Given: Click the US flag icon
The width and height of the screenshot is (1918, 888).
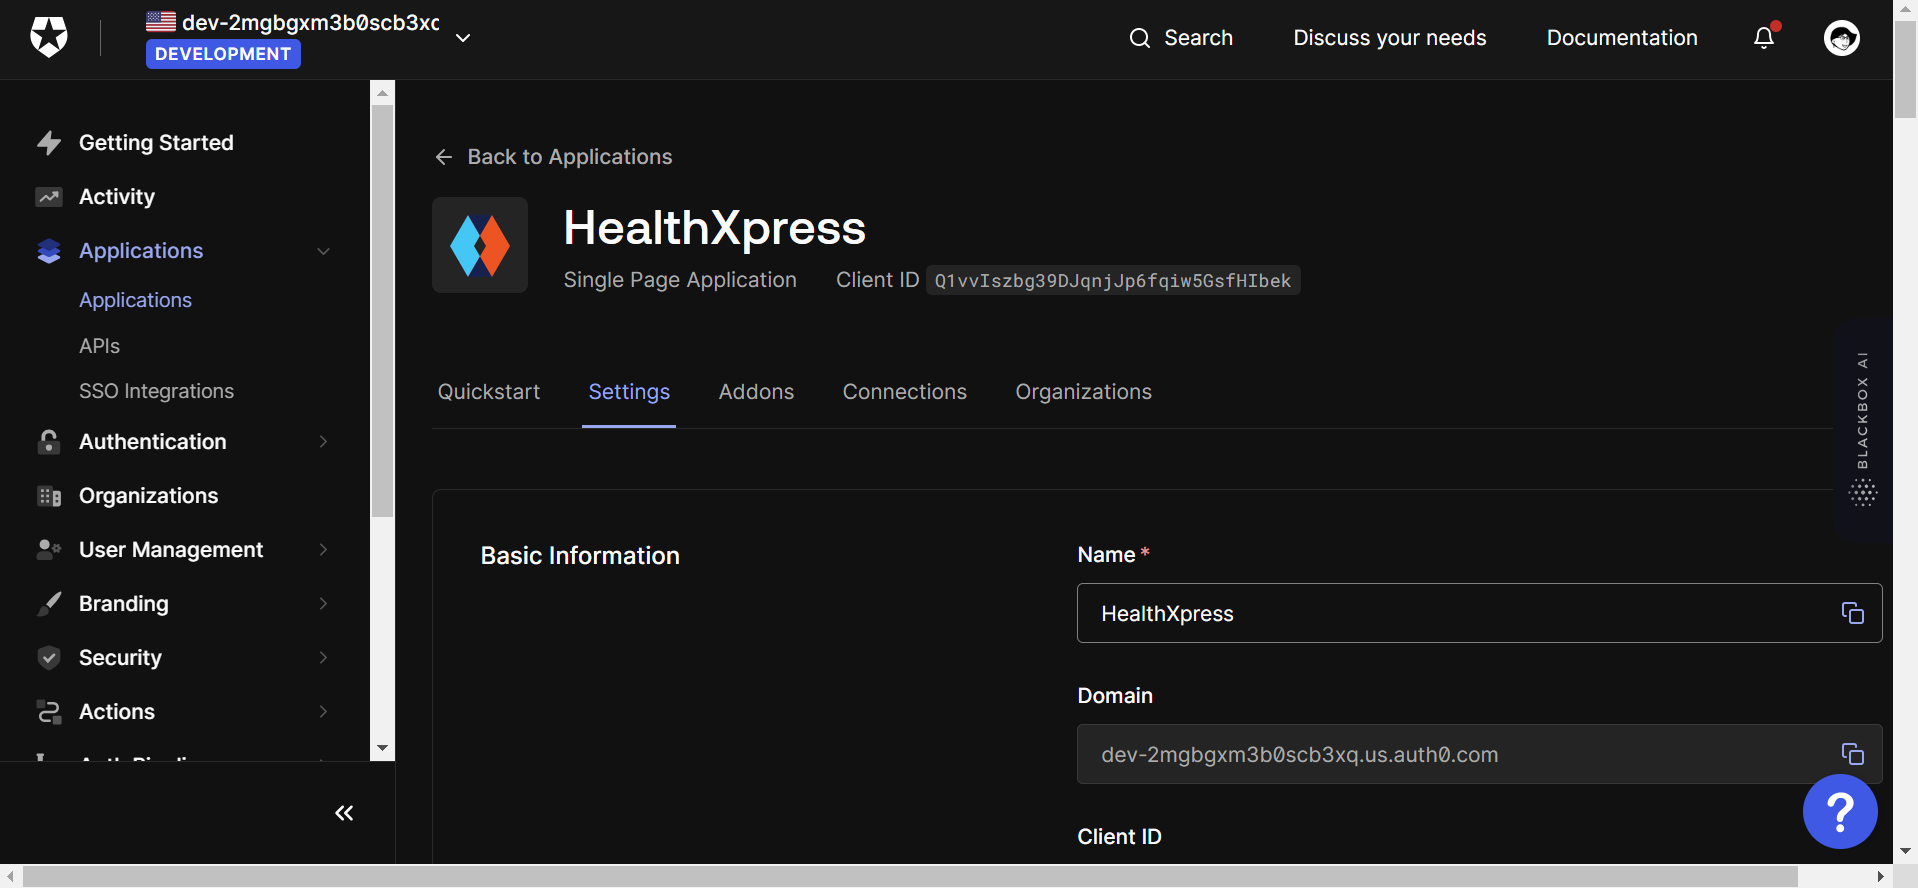Looking at the screenshot, I should pos(161,20).
